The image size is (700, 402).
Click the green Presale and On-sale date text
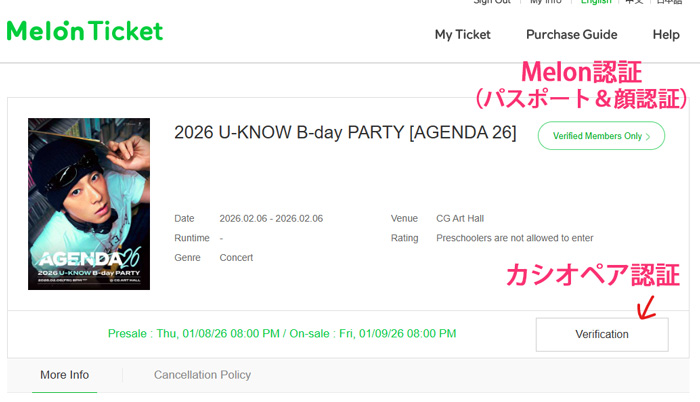pos(282,333)
